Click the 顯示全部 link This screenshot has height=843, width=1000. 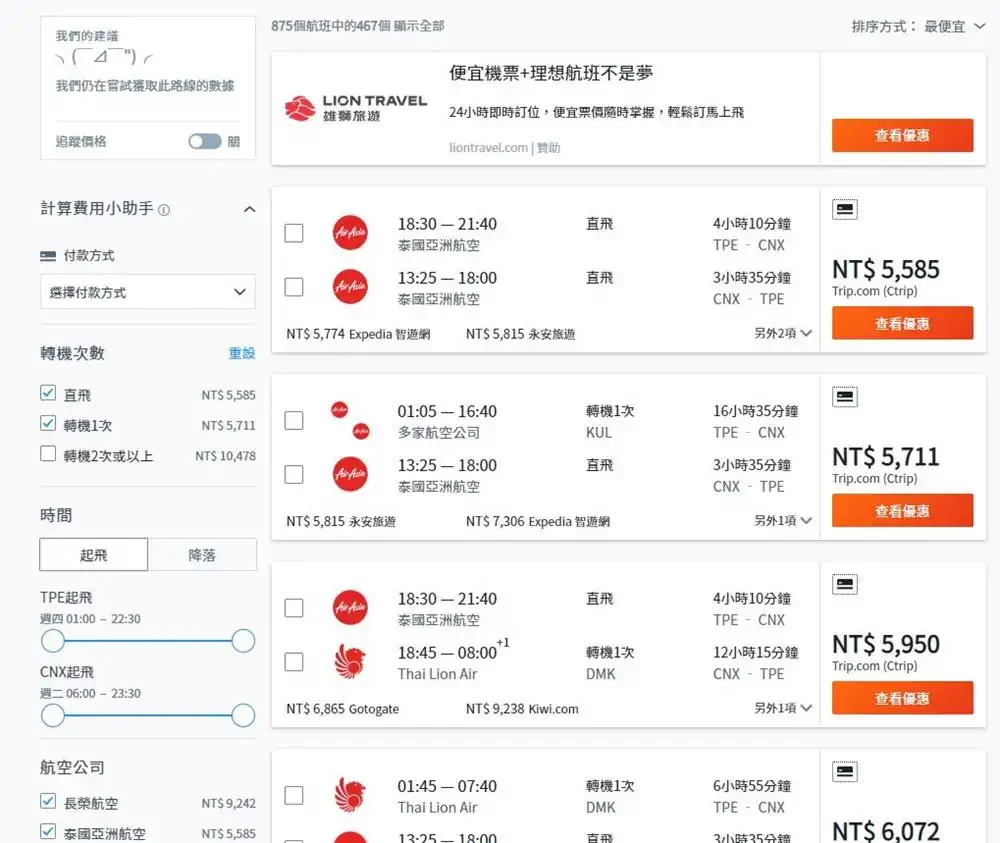click(x=419, y=26)
